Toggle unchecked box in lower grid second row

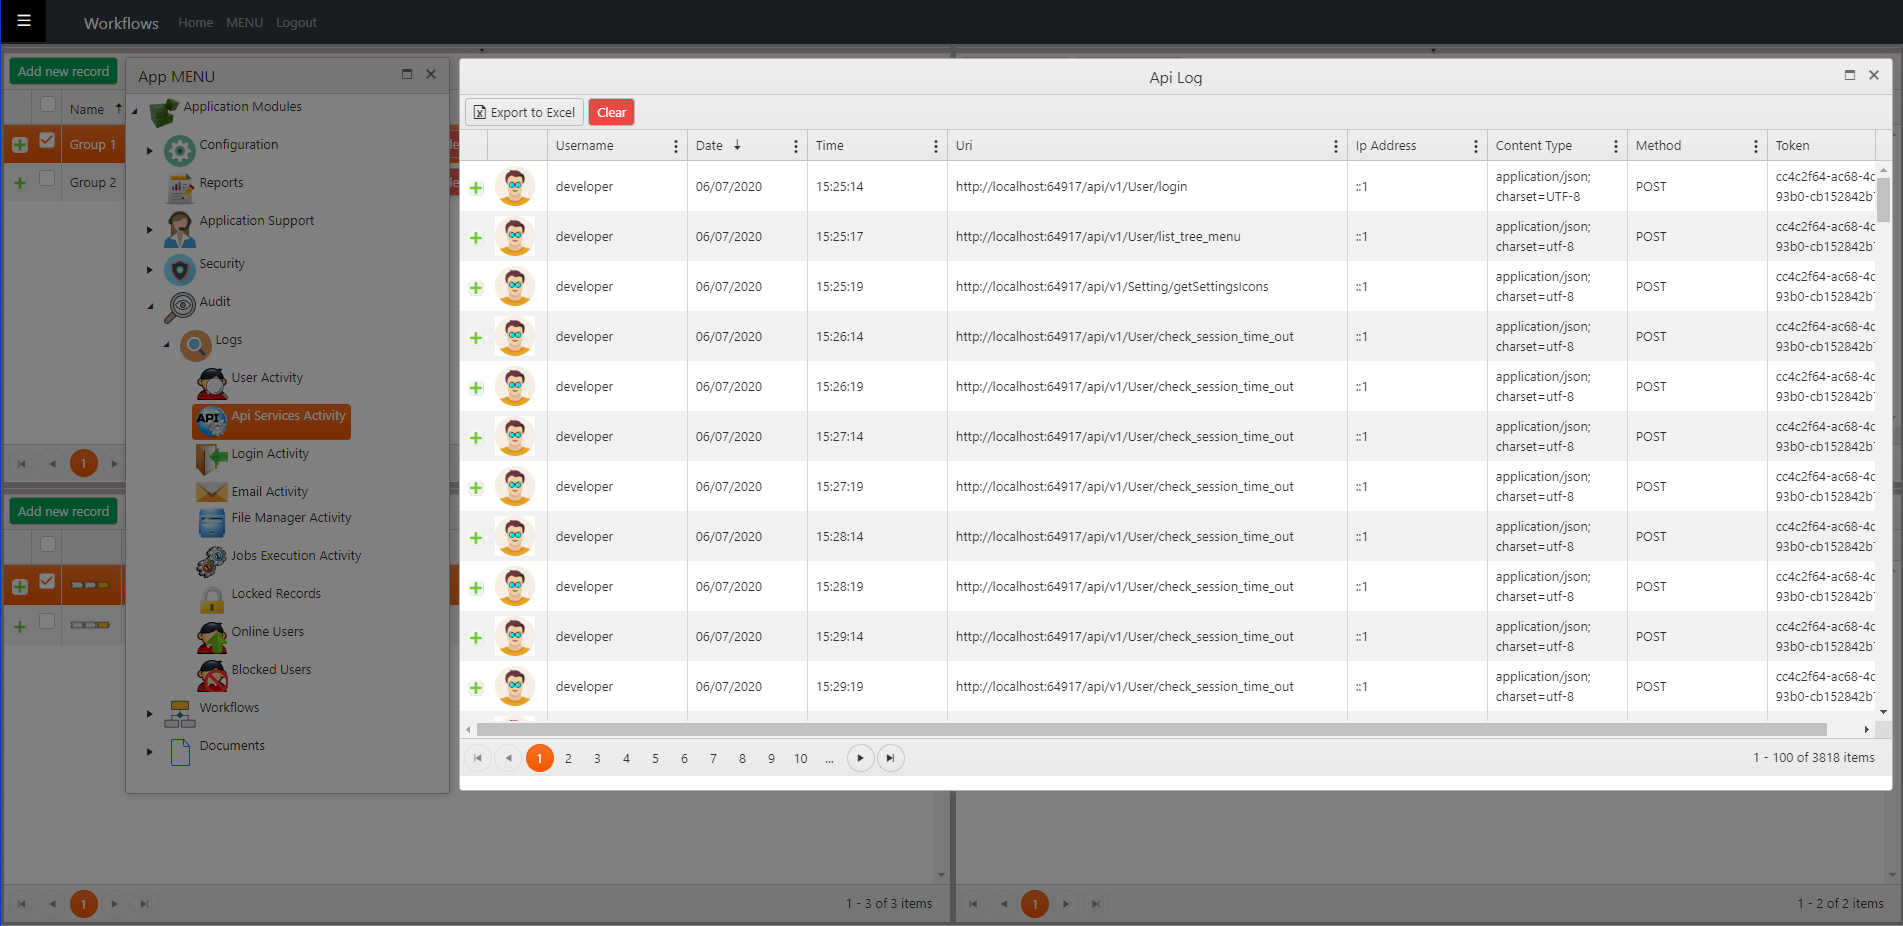click(x=47, y=621)
